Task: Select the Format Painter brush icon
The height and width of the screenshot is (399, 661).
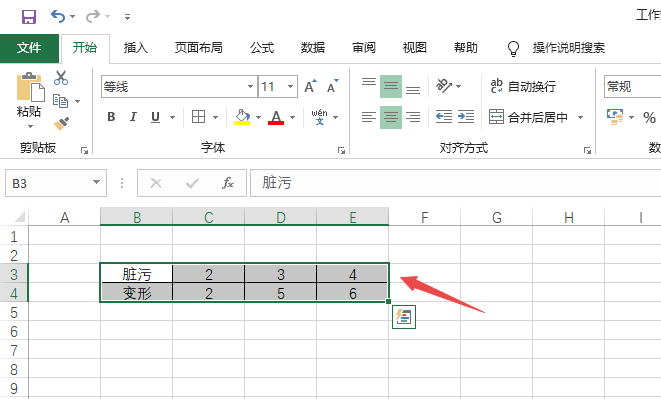Action: point(61,124)
